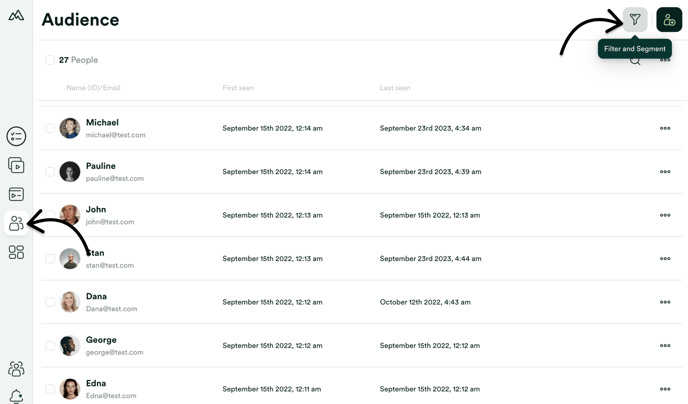Click email Dana@test.com

click(111, 309)
